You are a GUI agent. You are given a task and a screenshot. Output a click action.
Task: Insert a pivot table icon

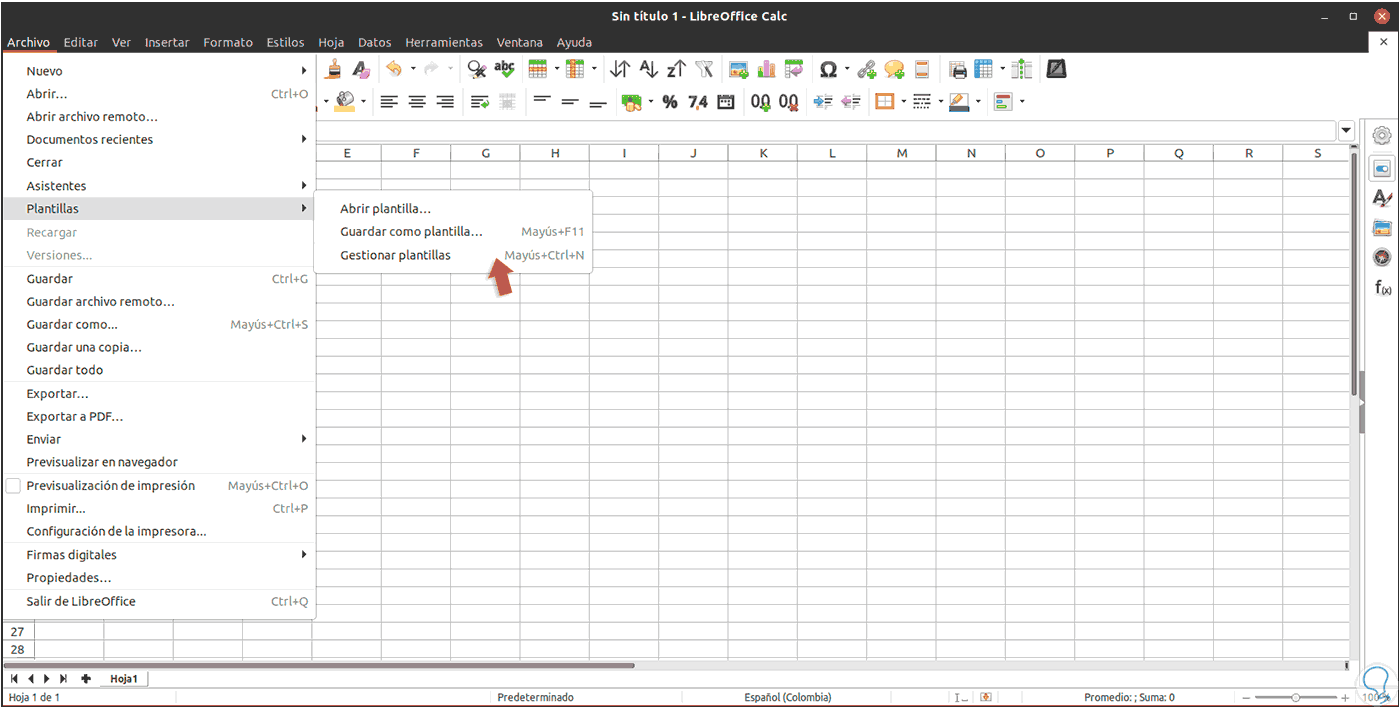click(794, 69)
